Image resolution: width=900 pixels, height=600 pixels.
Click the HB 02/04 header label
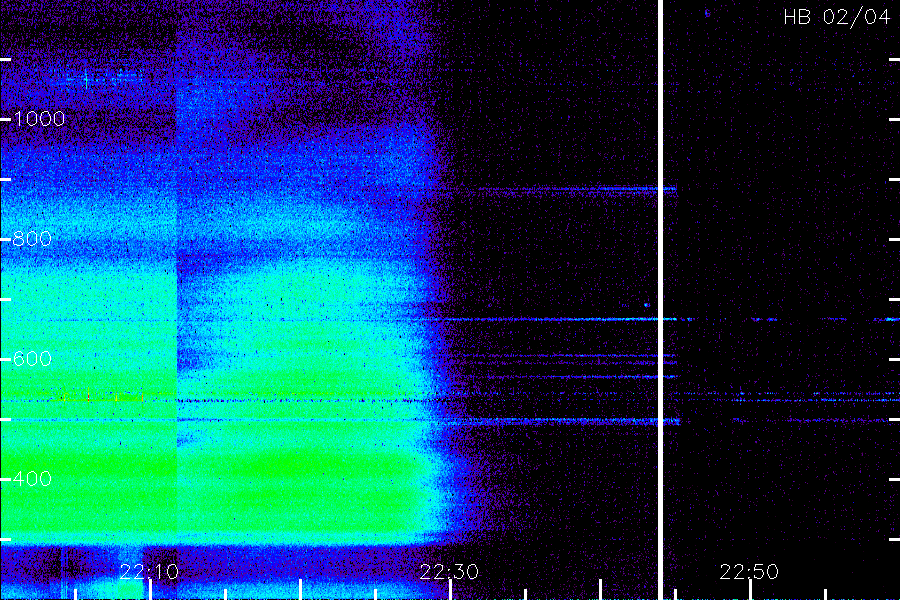coord(836,17)
